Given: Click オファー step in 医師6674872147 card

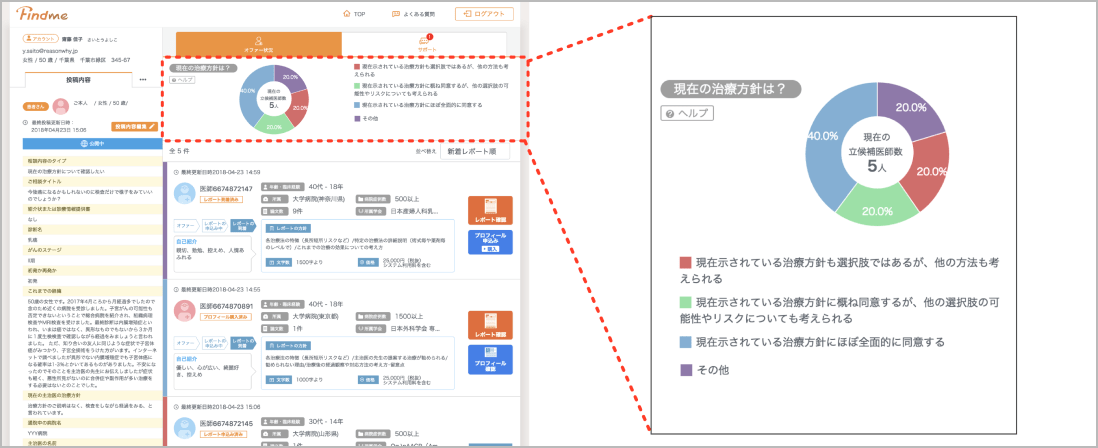Looking at the screenshot, I should [x=186, y=225].
